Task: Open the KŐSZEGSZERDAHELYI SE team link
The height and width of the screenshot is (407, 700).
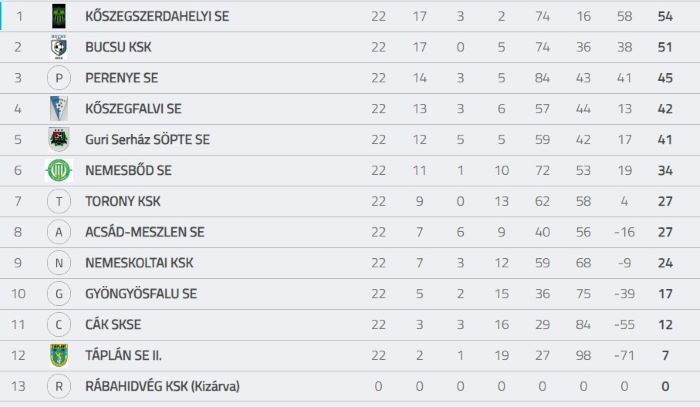Action: pos(157,17)
